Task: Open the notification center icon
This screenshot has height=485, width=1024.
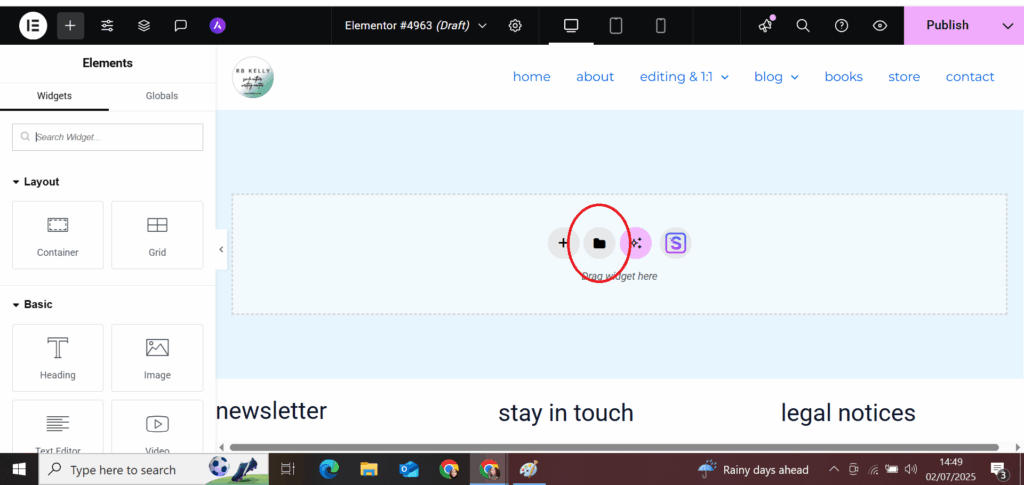Action: pyautogui.click(x=999, y=470)
